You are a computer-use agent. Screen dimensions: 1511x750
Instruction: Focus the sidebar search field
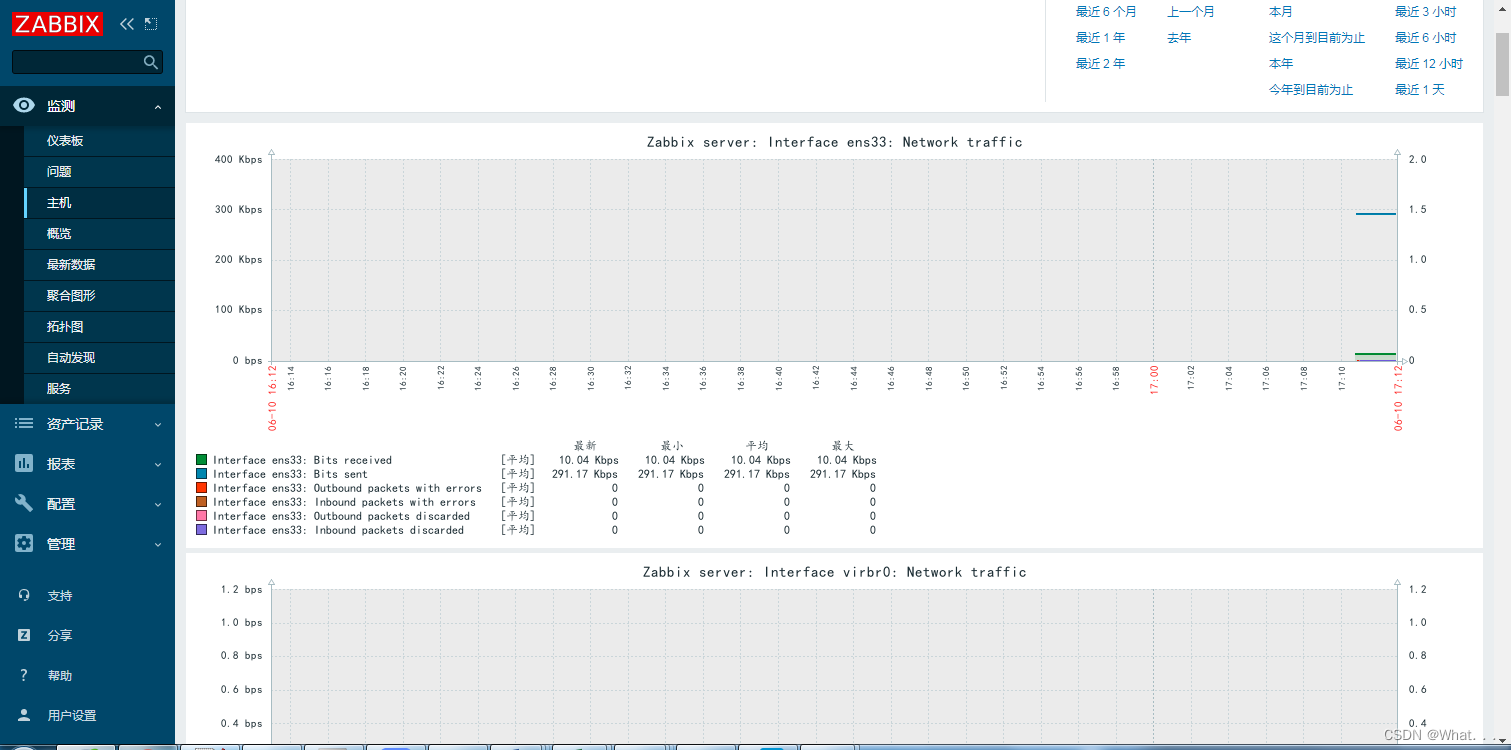87,62
